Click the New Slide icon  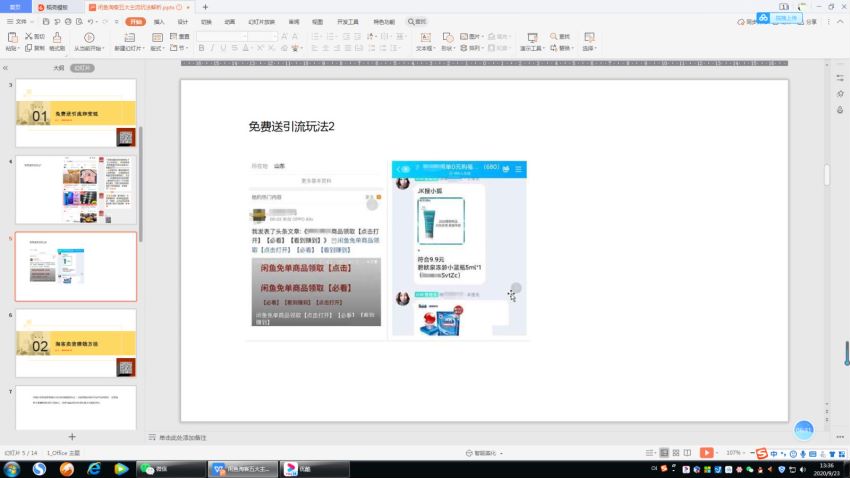pyautogui.click(x=130, y=37)
